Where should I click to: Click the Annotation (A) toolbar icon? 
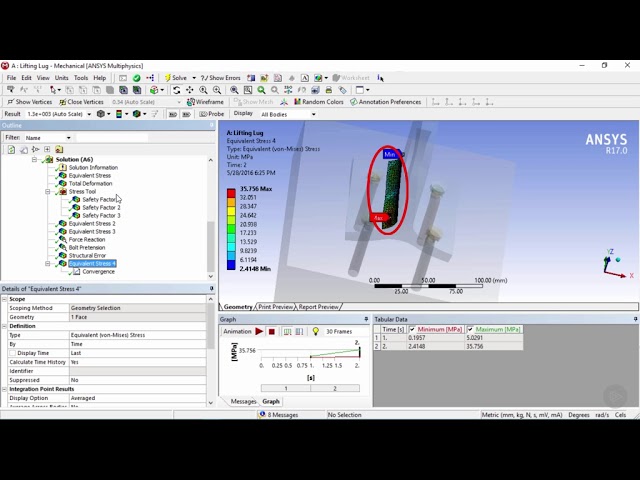pyautogui.click(x=304, y=78)
